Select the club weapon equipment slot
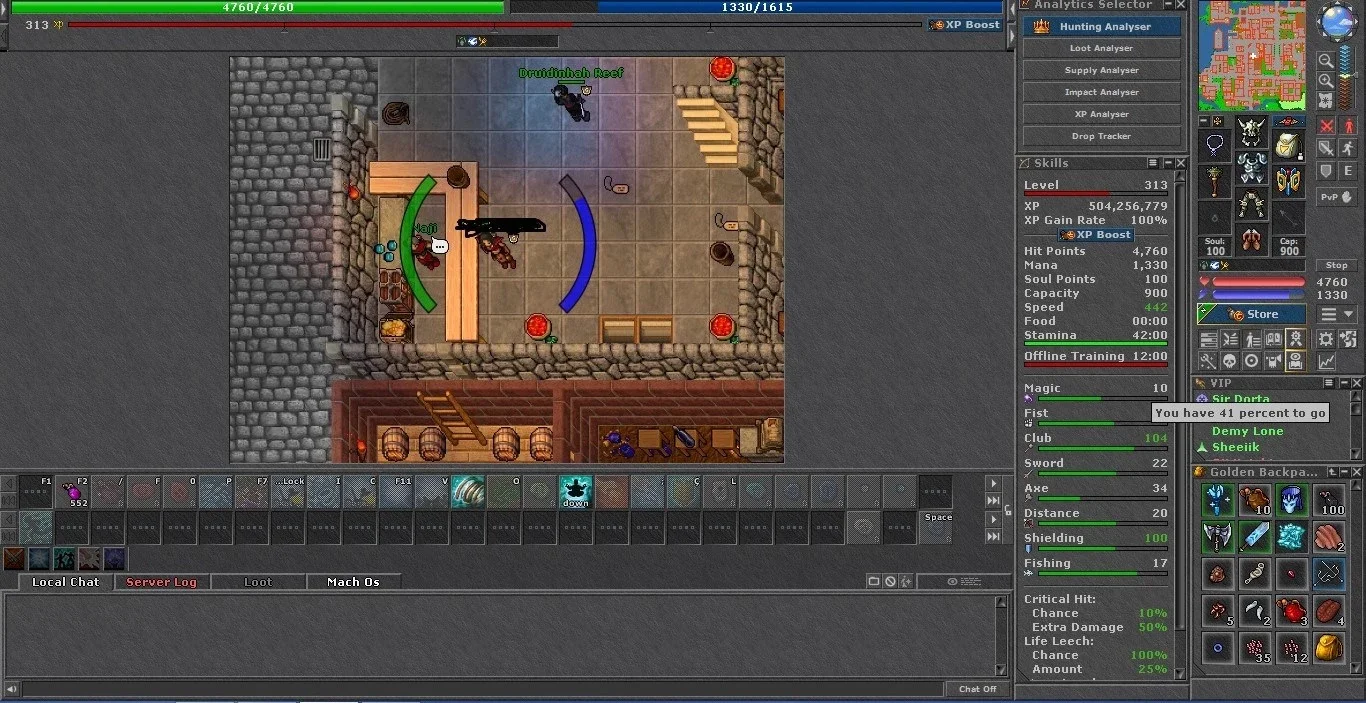The width and height of the screenshot is (1366, 703). pos(1215,182)
